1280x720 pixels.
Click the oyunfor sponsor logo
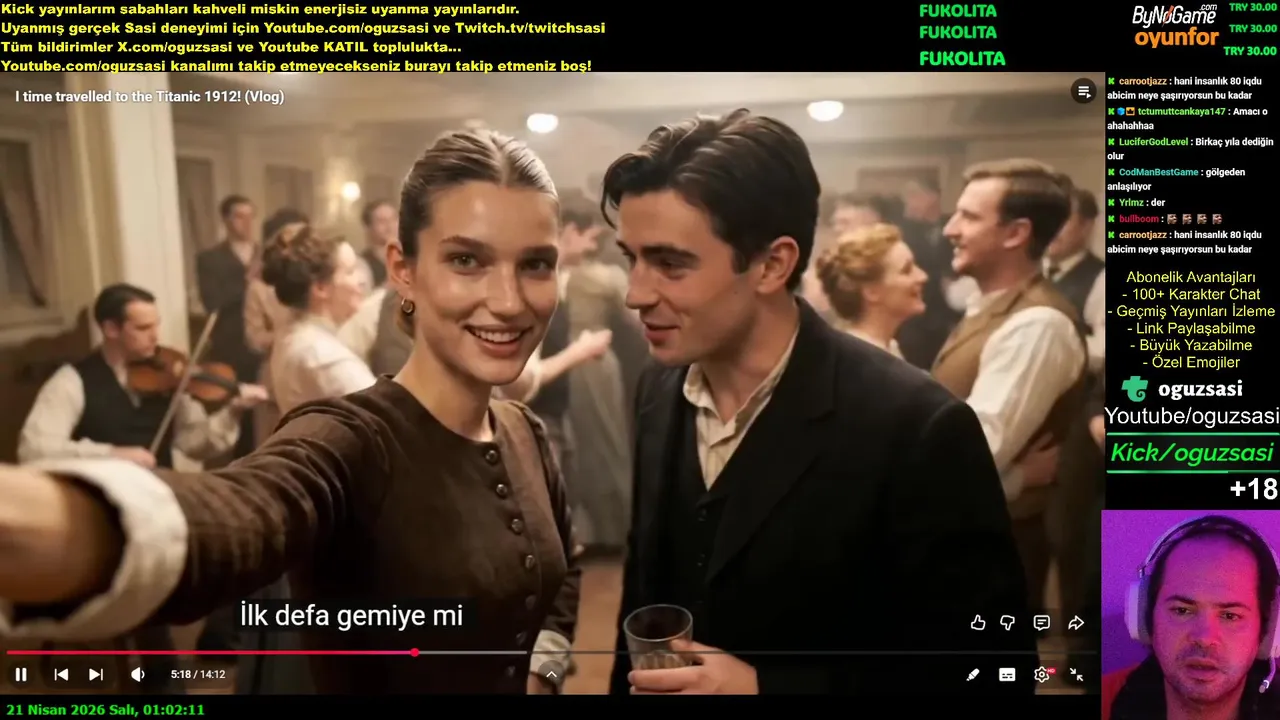1176,39
